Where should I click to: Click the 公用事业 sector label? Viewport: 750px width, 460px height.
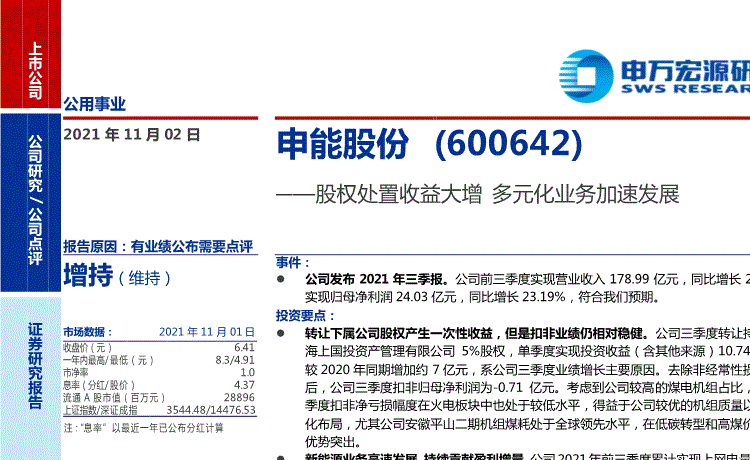pos(94,104)
